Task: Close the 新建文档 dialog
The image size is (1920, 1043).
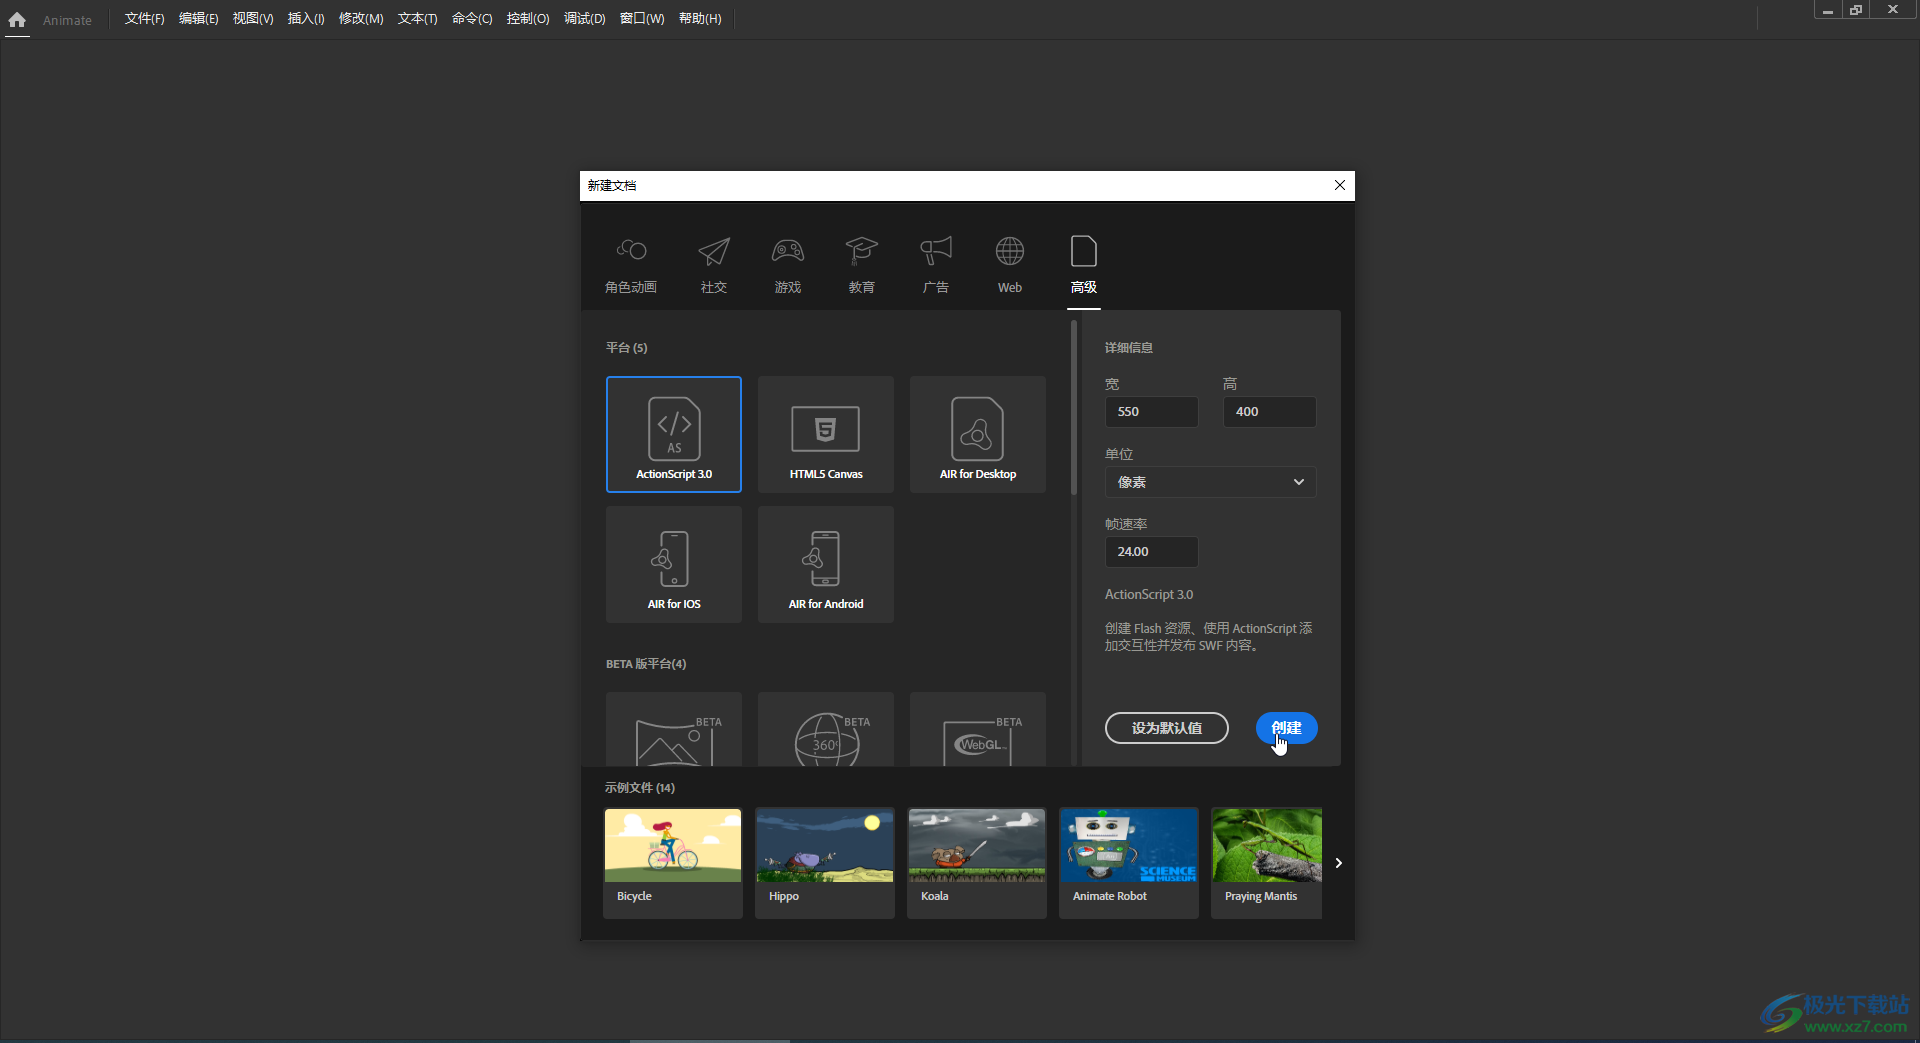Action: point(1340,185)
